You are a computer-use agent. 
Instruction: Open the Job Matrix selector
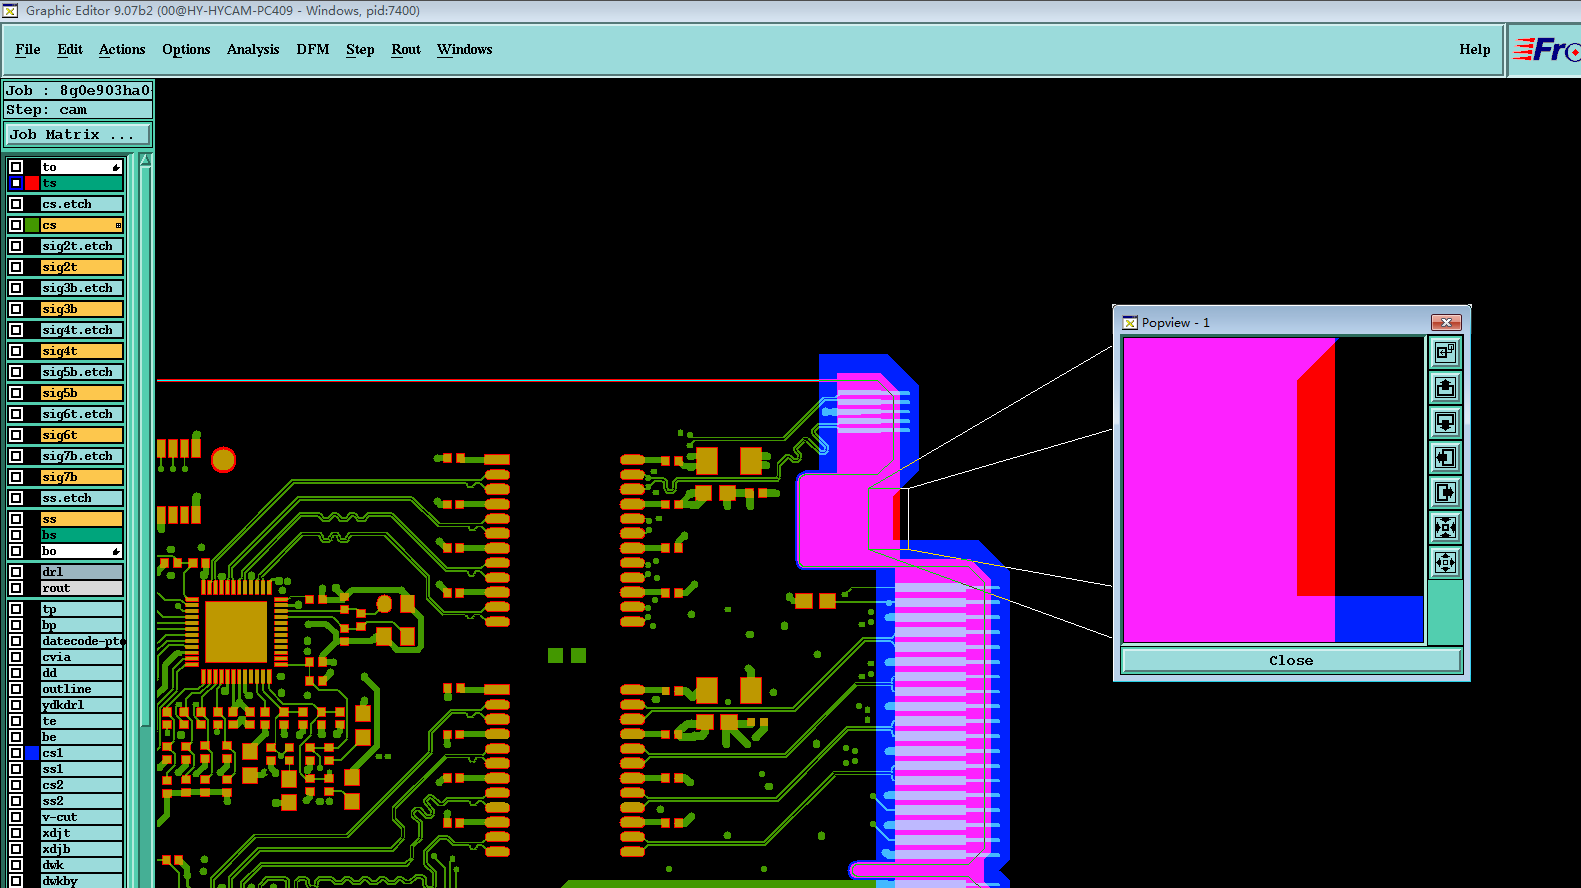(x=78, y=134)
